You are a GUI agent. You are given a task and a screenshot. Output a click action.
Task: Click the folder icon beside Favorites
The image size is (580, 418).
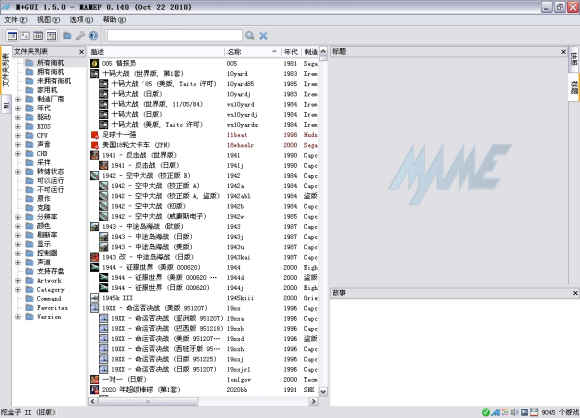[30, 307]
